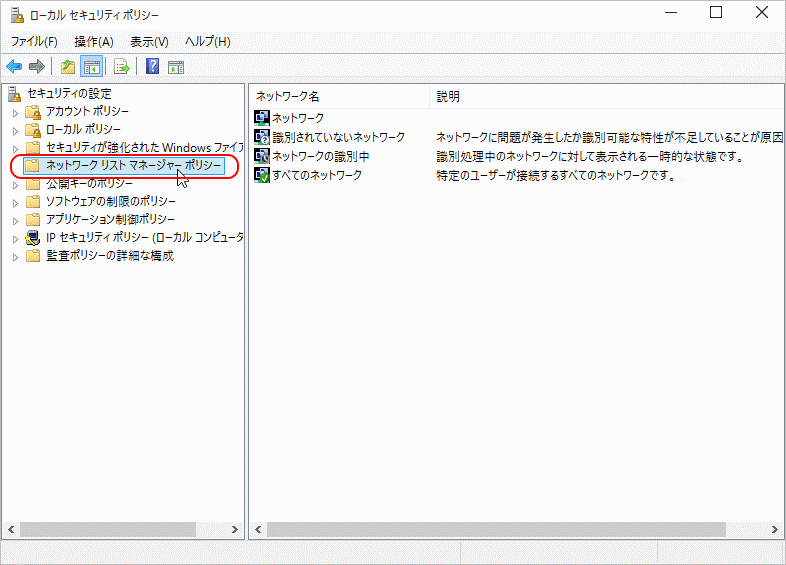Click the ネットワークの識別中 row icon
The image size is (786, 565).
tap(262, 156)
